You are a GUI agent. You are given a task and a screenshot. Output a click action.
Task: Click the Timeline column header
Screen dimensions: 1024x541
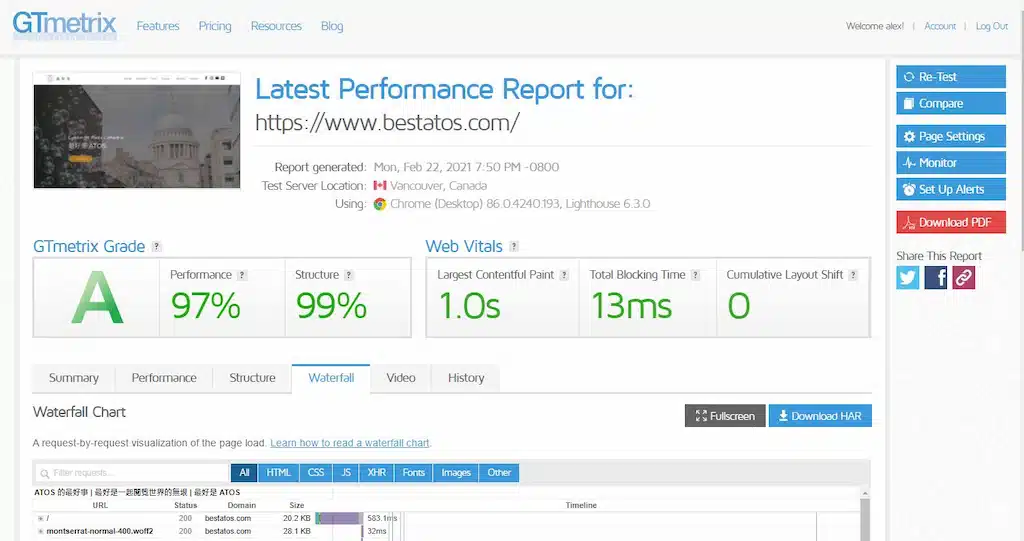(581, 505)
